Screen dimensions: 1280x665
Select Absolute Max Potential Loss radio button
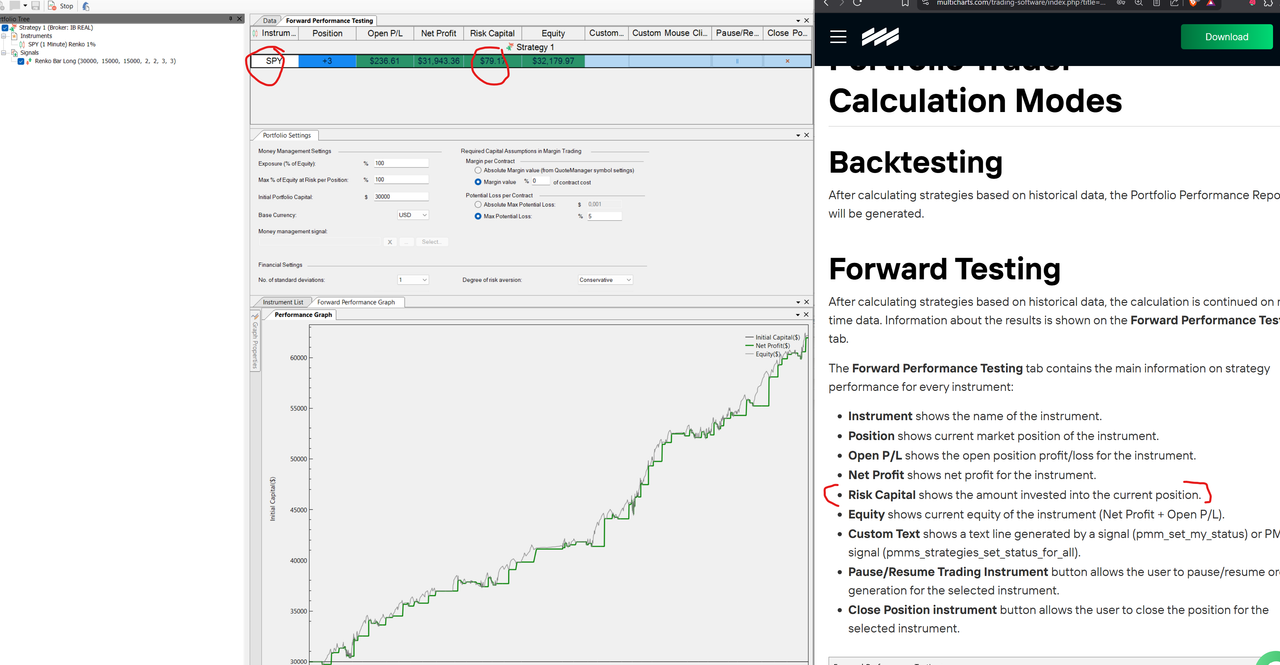[478, 204]
